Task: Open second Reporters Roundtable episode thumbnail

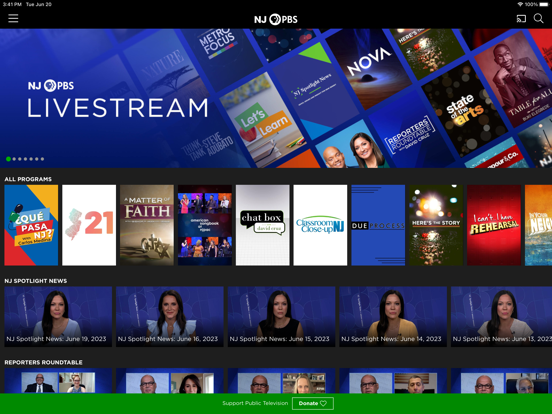Action: pyautogui.click(x=170, y=381)
